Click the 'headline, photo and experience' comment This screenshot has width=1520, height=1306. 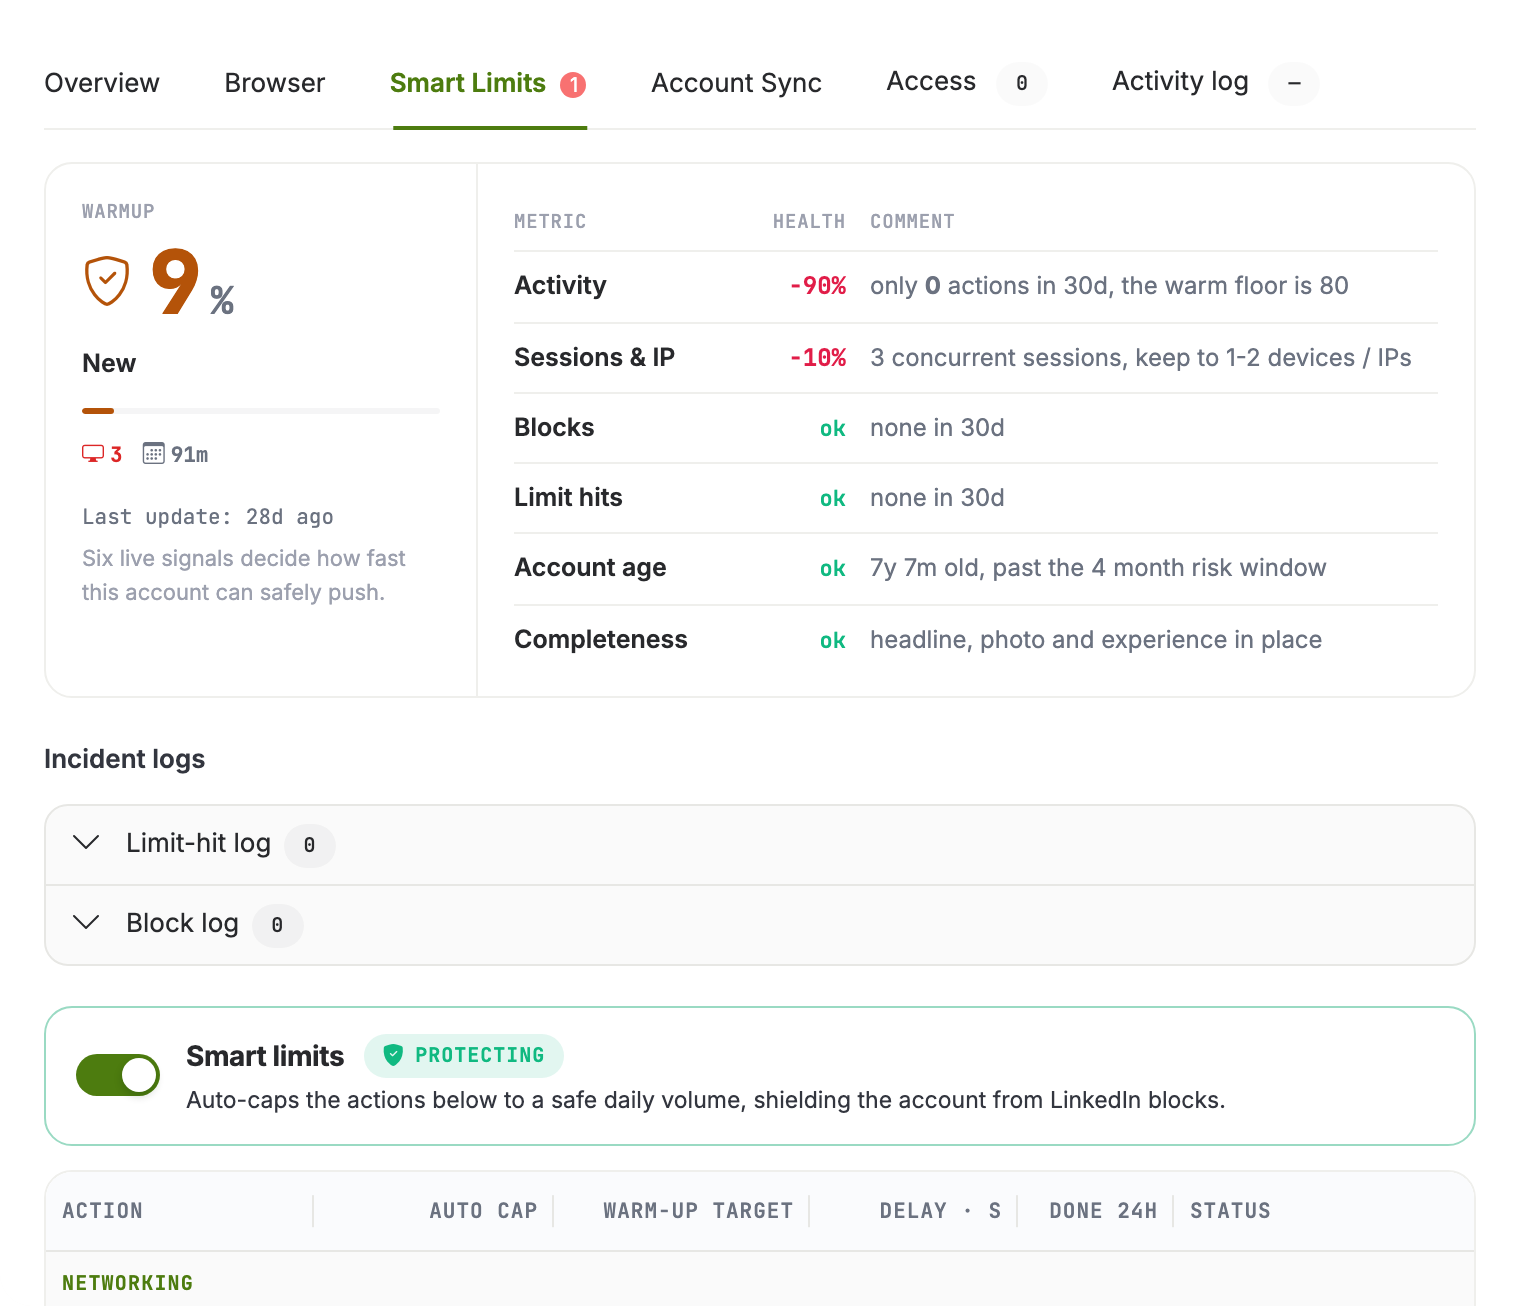coord(1096,640)
